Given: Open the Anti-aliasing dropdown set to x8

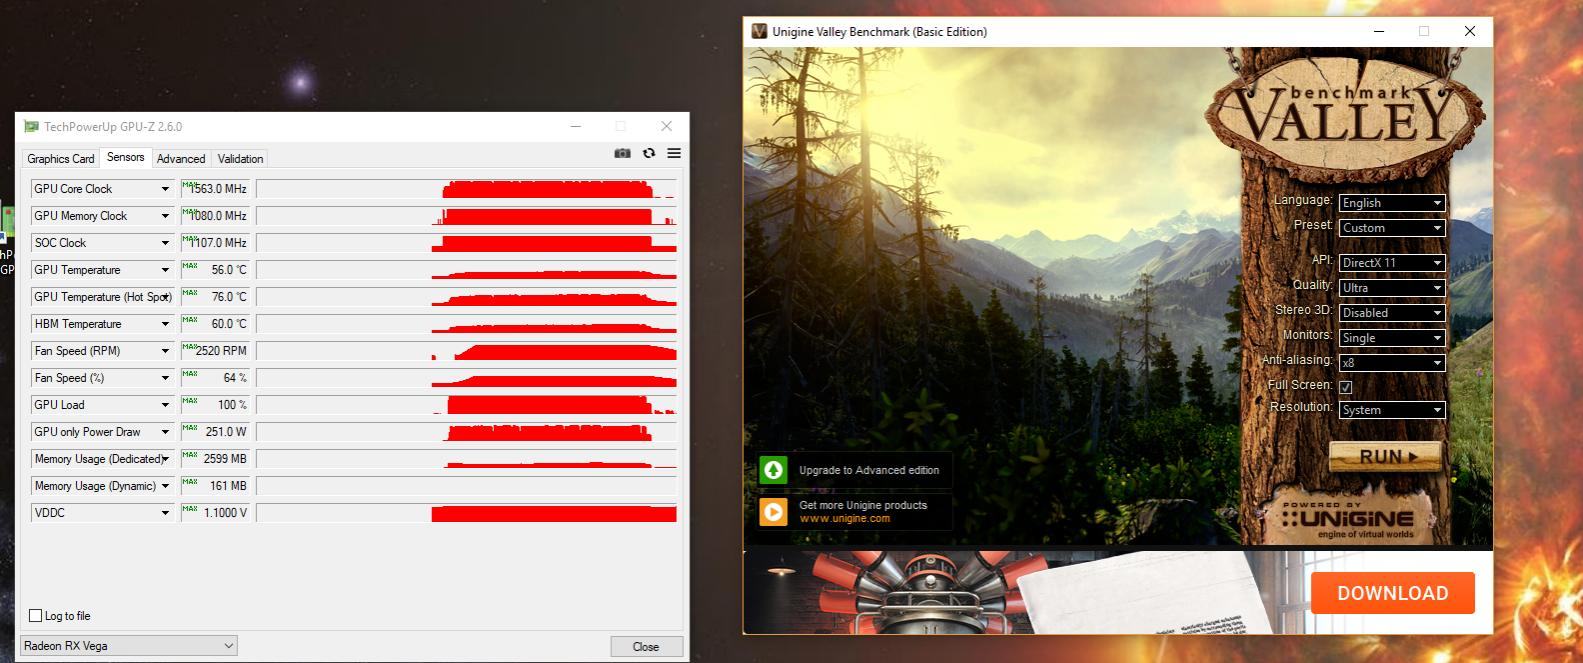Looking at the screenshot, I should click(x=1392, y=363).
